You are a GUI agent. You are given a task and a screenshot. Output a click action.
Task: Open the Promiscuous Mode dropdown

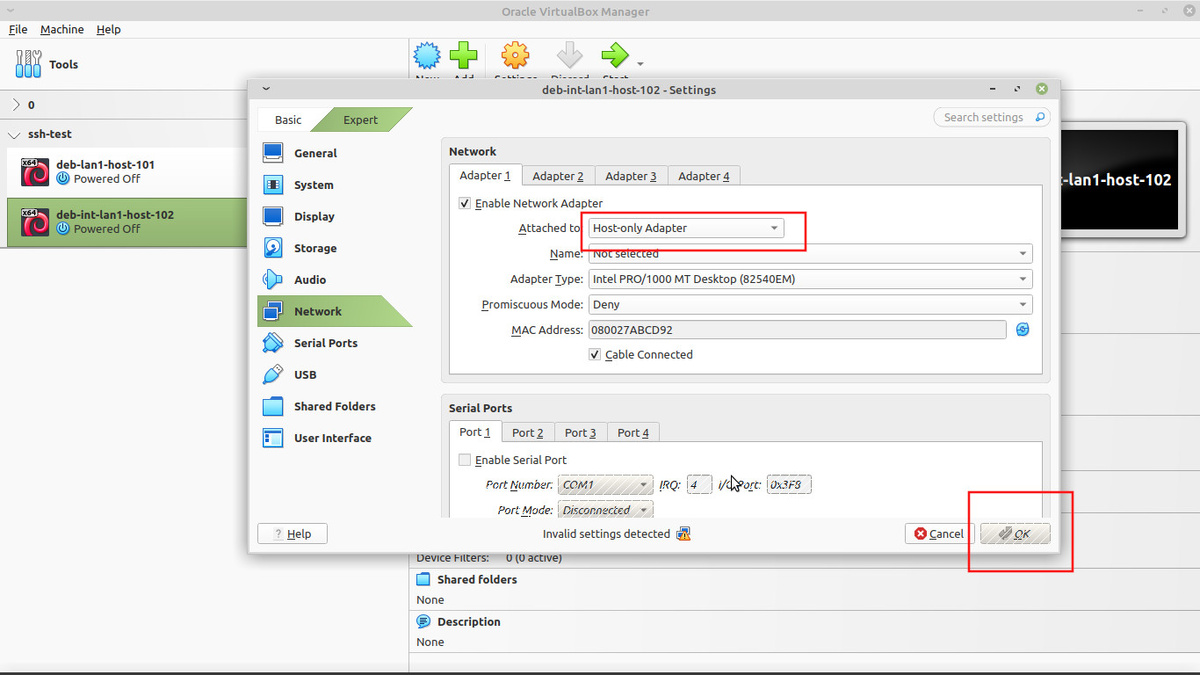coord(810,304)
